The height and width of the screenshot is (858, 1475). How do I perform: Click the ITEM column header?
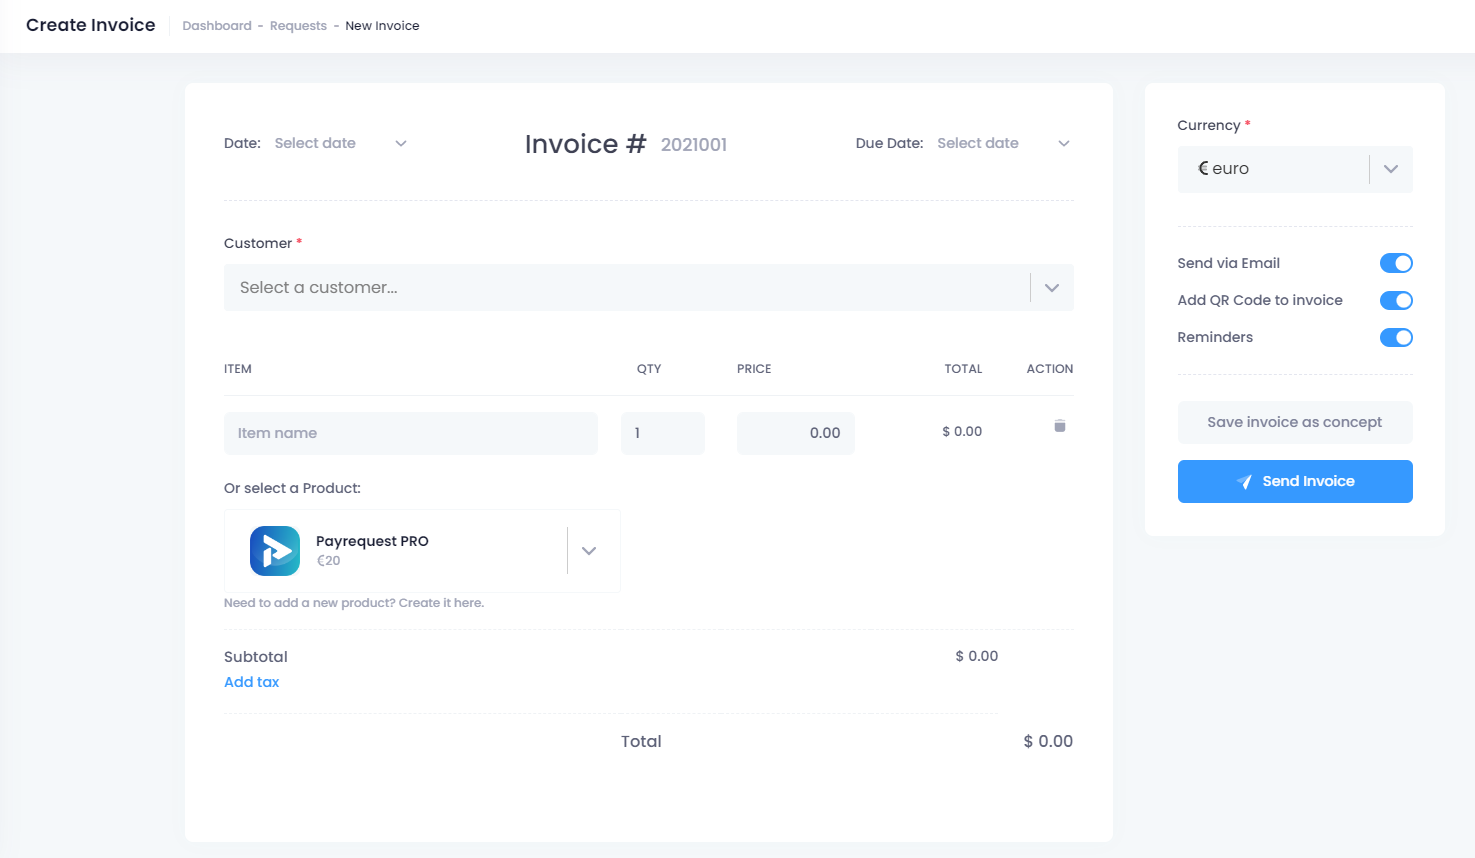pos(238,369)
